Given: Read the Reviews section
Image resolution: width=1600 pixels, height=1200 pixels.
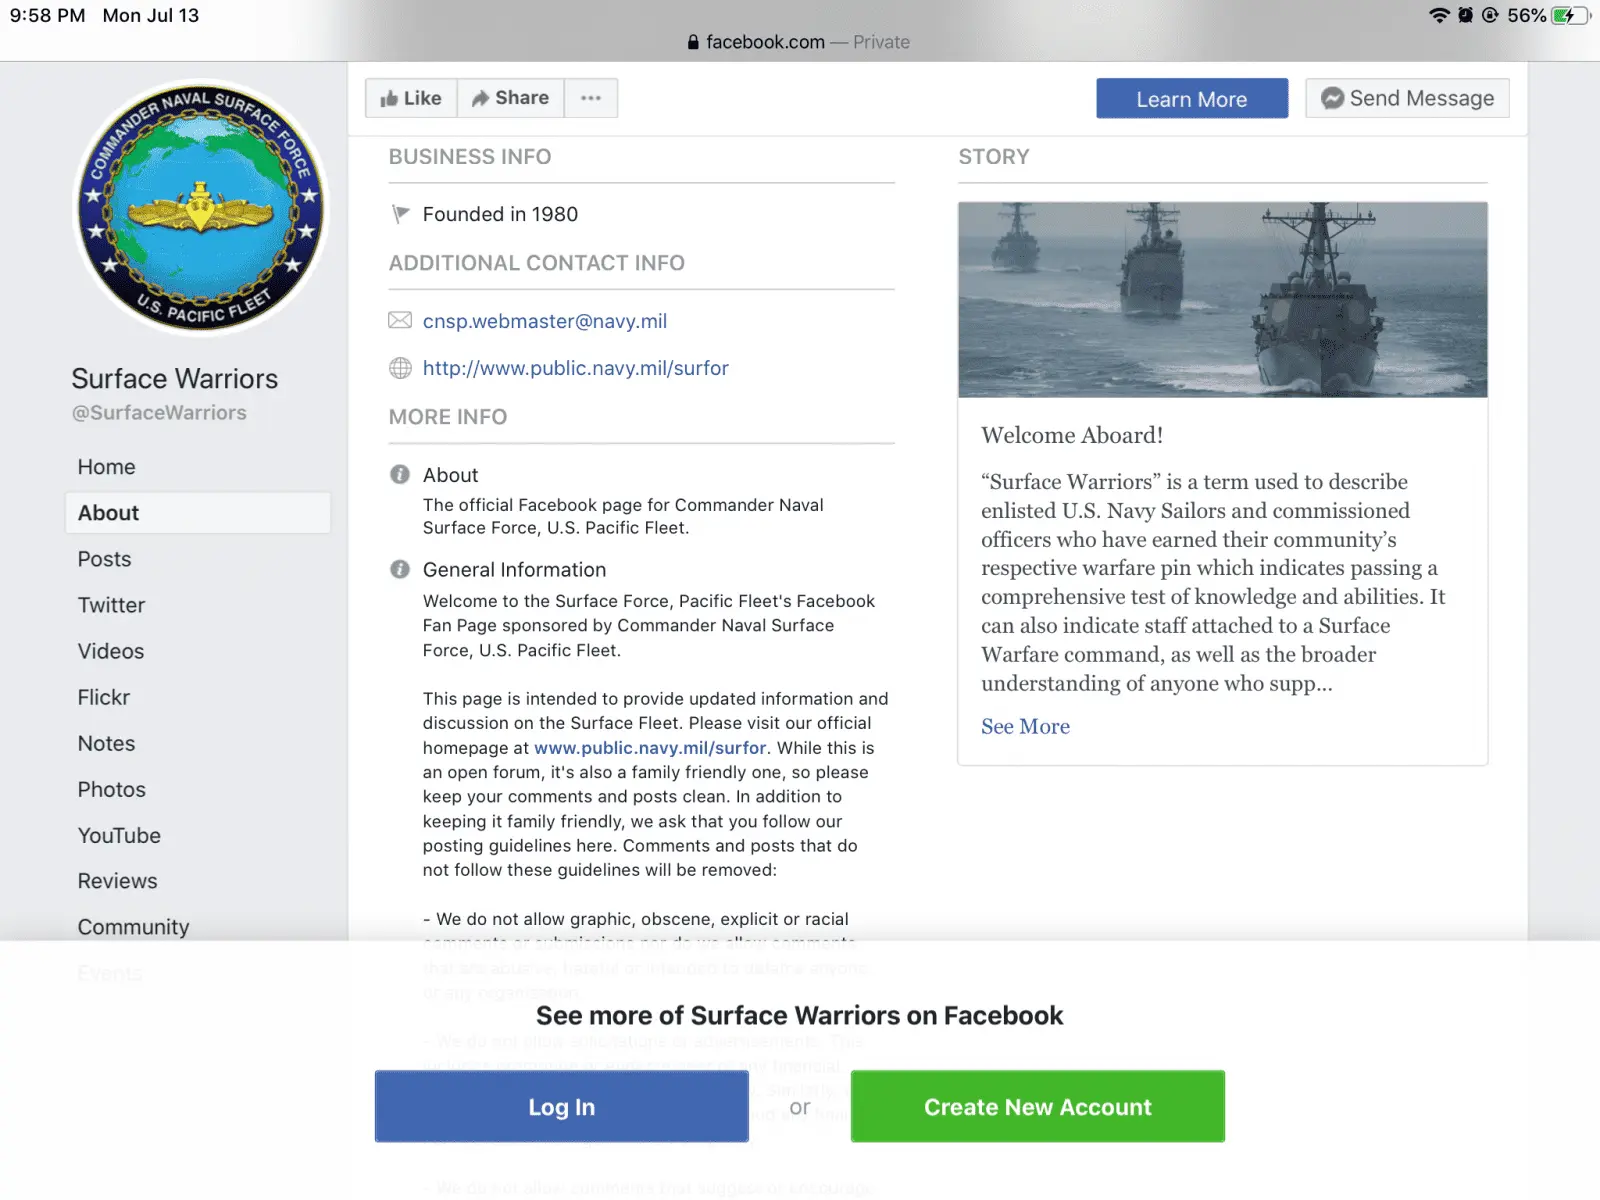Looking at the screenshot, I should pyautogui.click(x=118, y=881).
